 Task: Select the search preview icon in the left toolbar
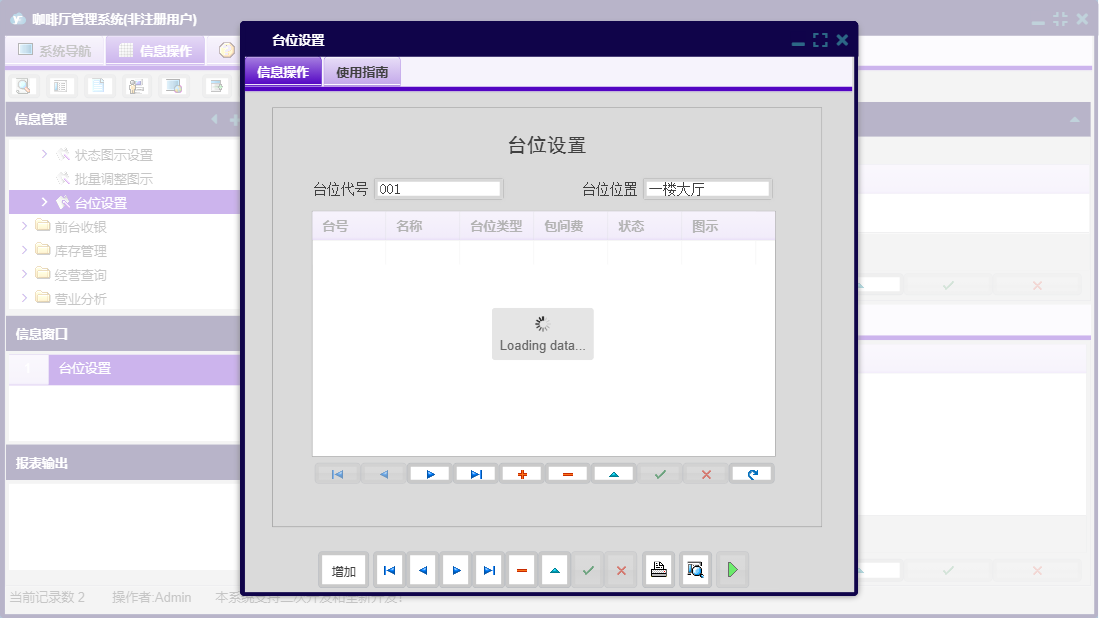point(22,85)
